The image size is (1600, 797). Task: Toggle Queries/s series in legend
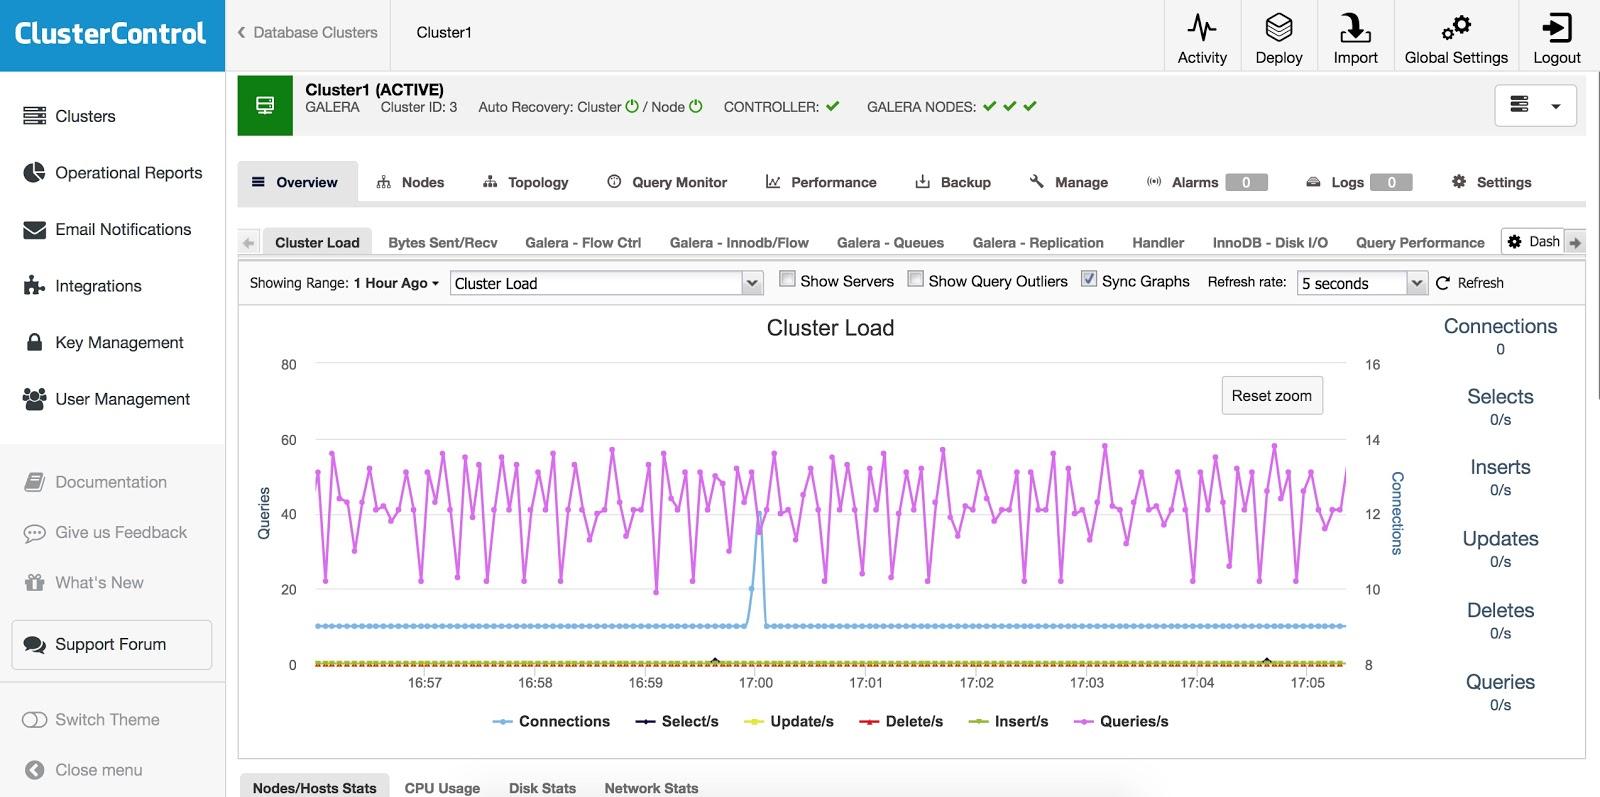coord(1121,721)
